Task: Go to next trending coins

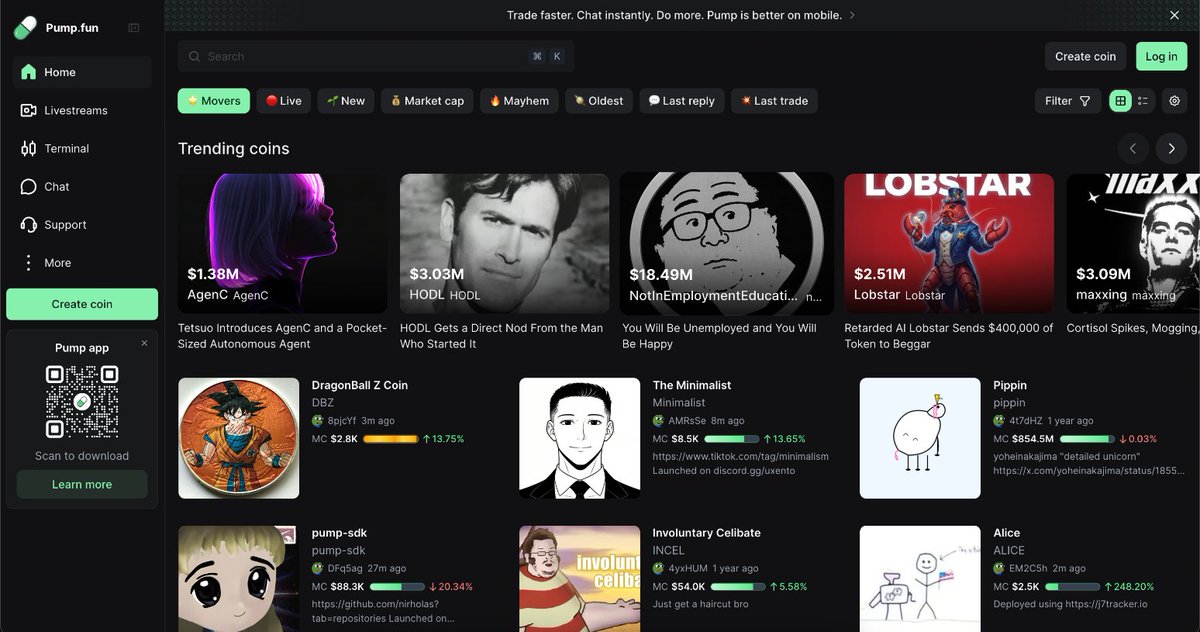Action: coord(1171,148)
